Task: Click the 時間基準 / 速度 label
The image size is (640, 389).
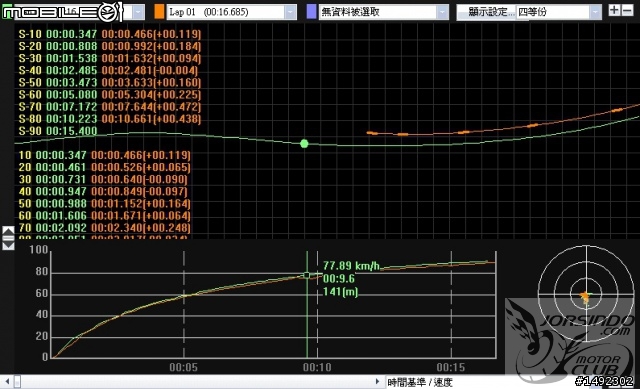Action: pos(420,382)
